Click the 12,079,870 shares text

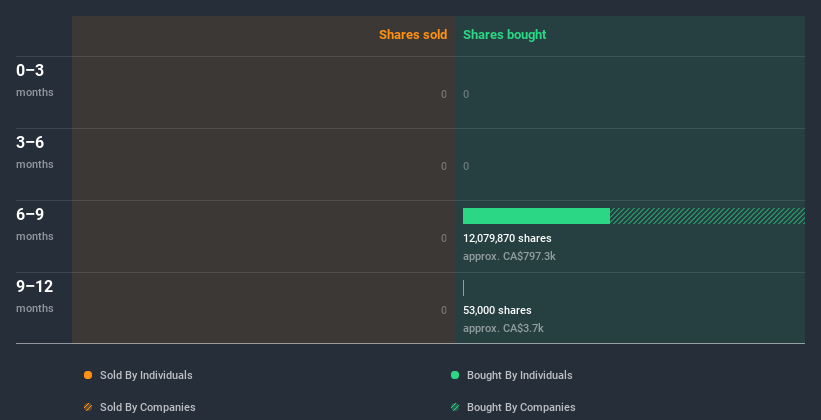click(507, 238)
